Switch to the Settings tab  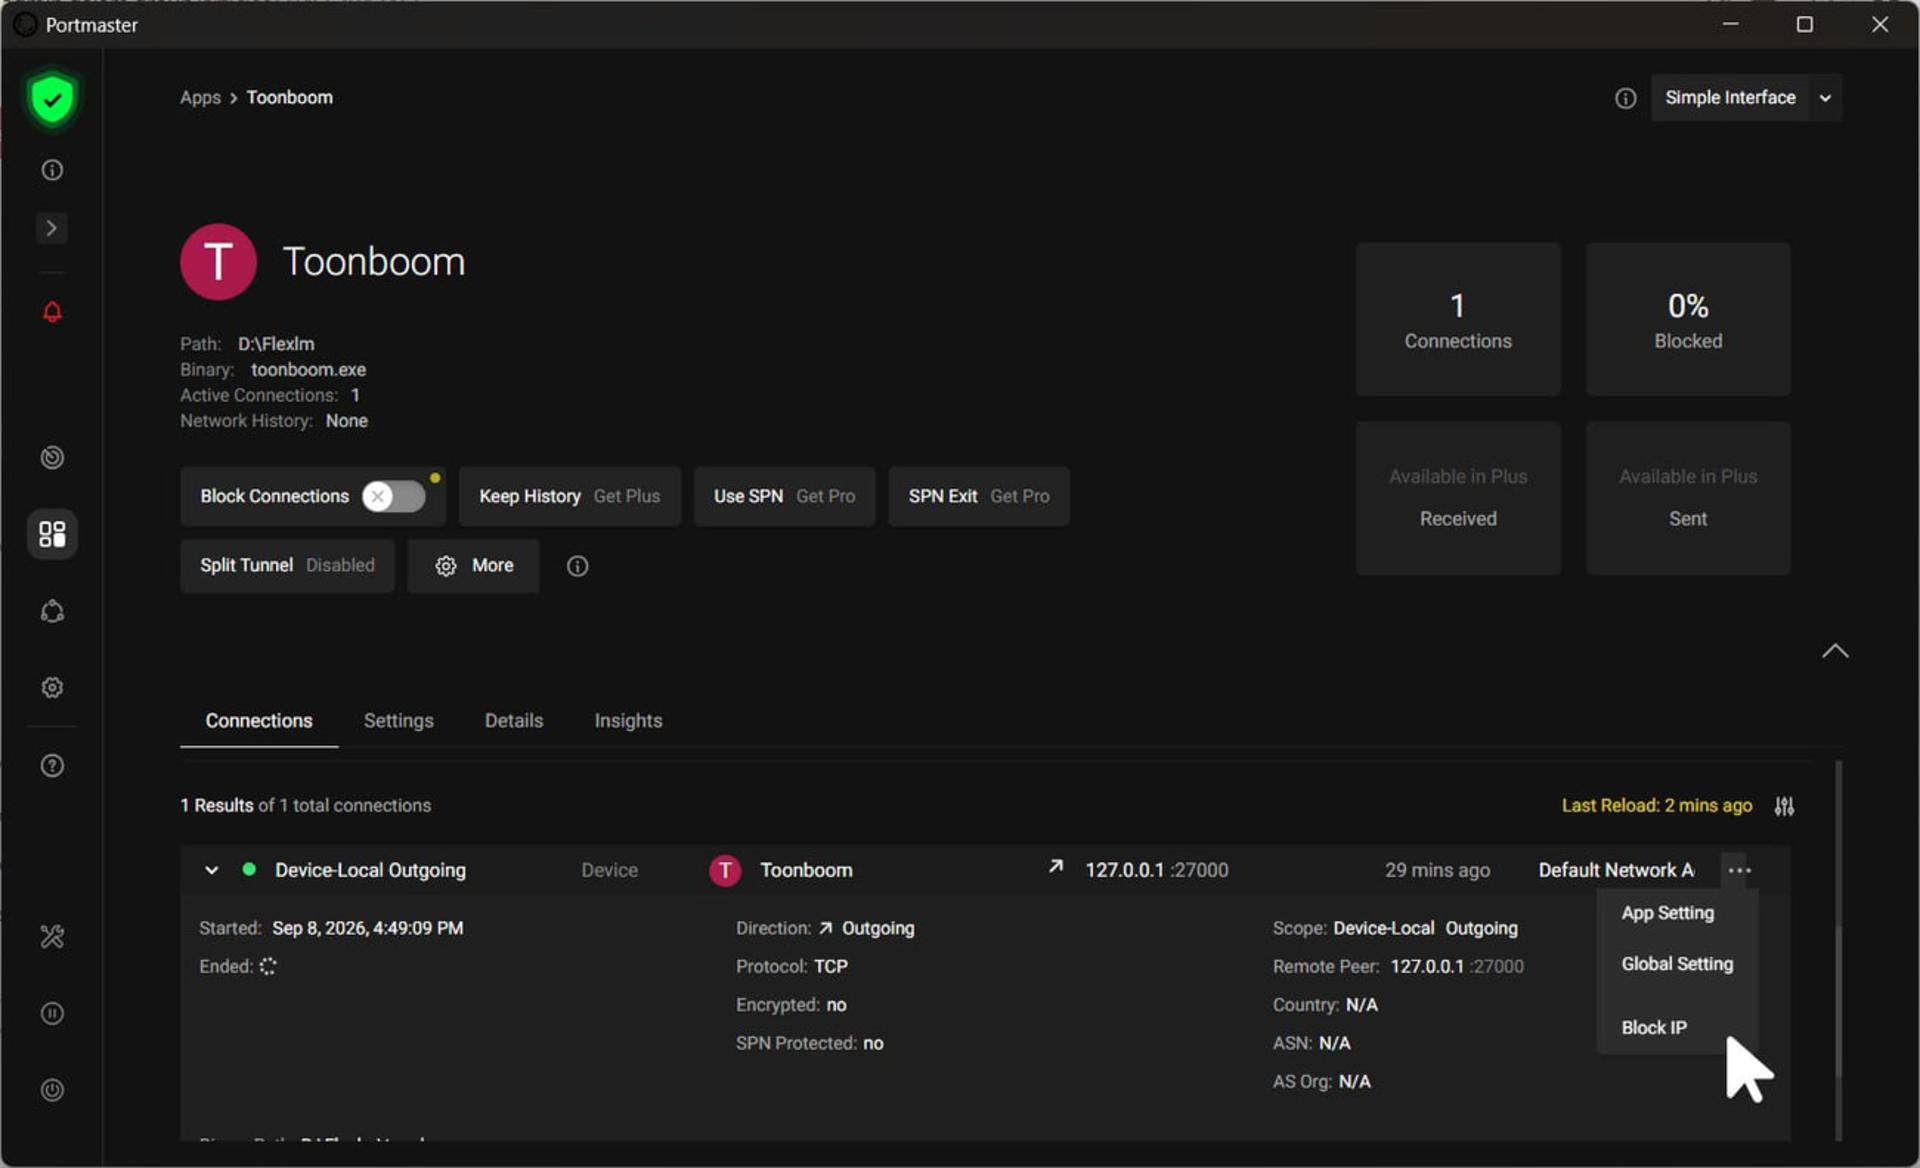tap(398, 720)
